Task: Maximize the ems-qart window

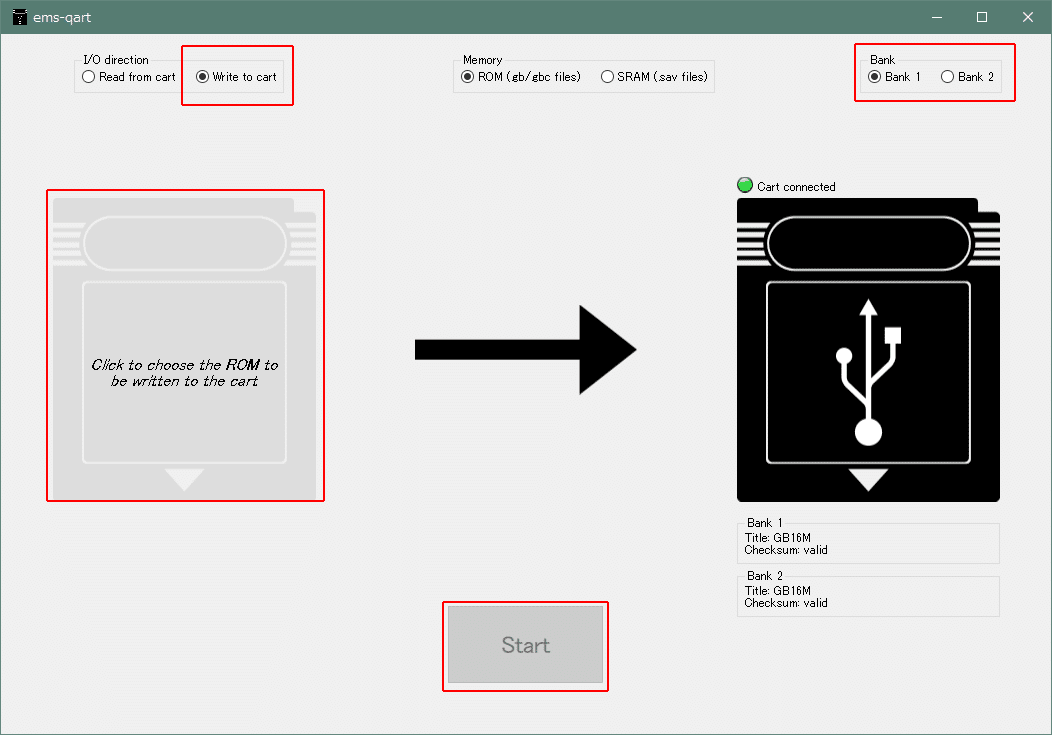Action: coord(982,17)
